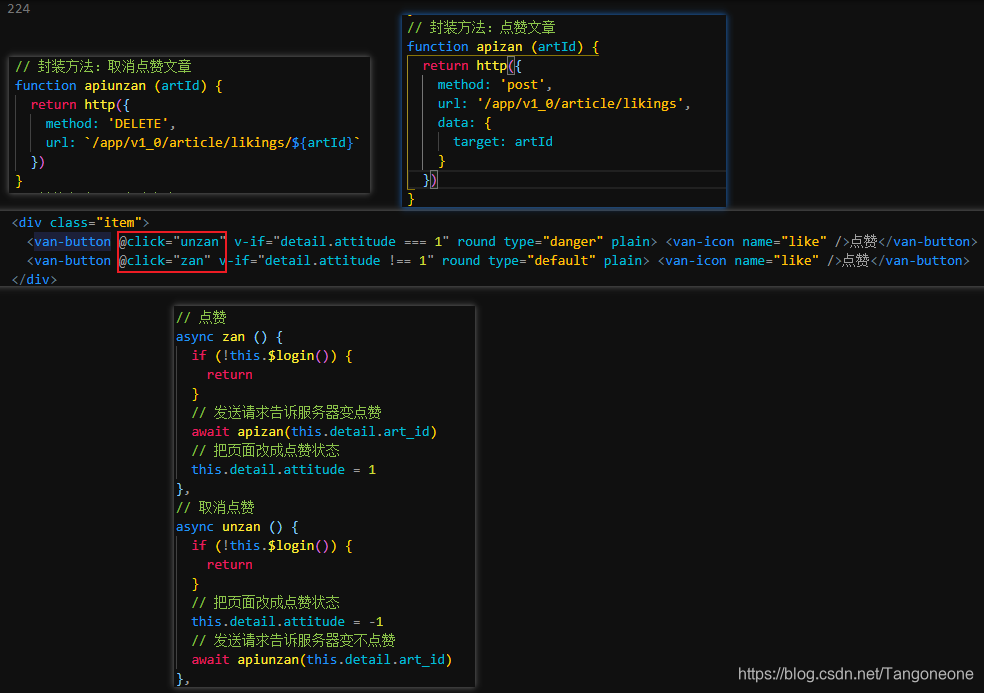Click the comment '// 封装方法: 取消点赞文章'
Viewport: 984px width, 693px height.
(103, 67)
